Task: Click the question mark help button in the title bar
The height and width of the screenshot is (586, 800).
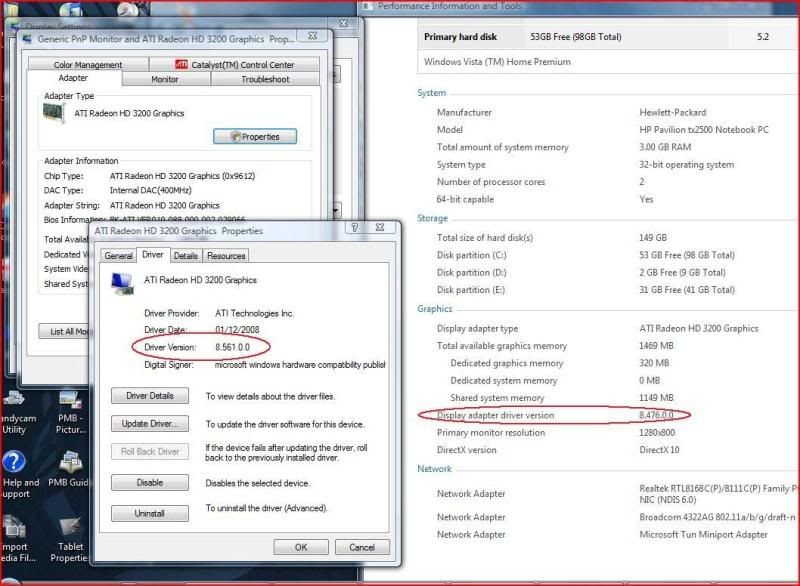Action: (354, 228)
